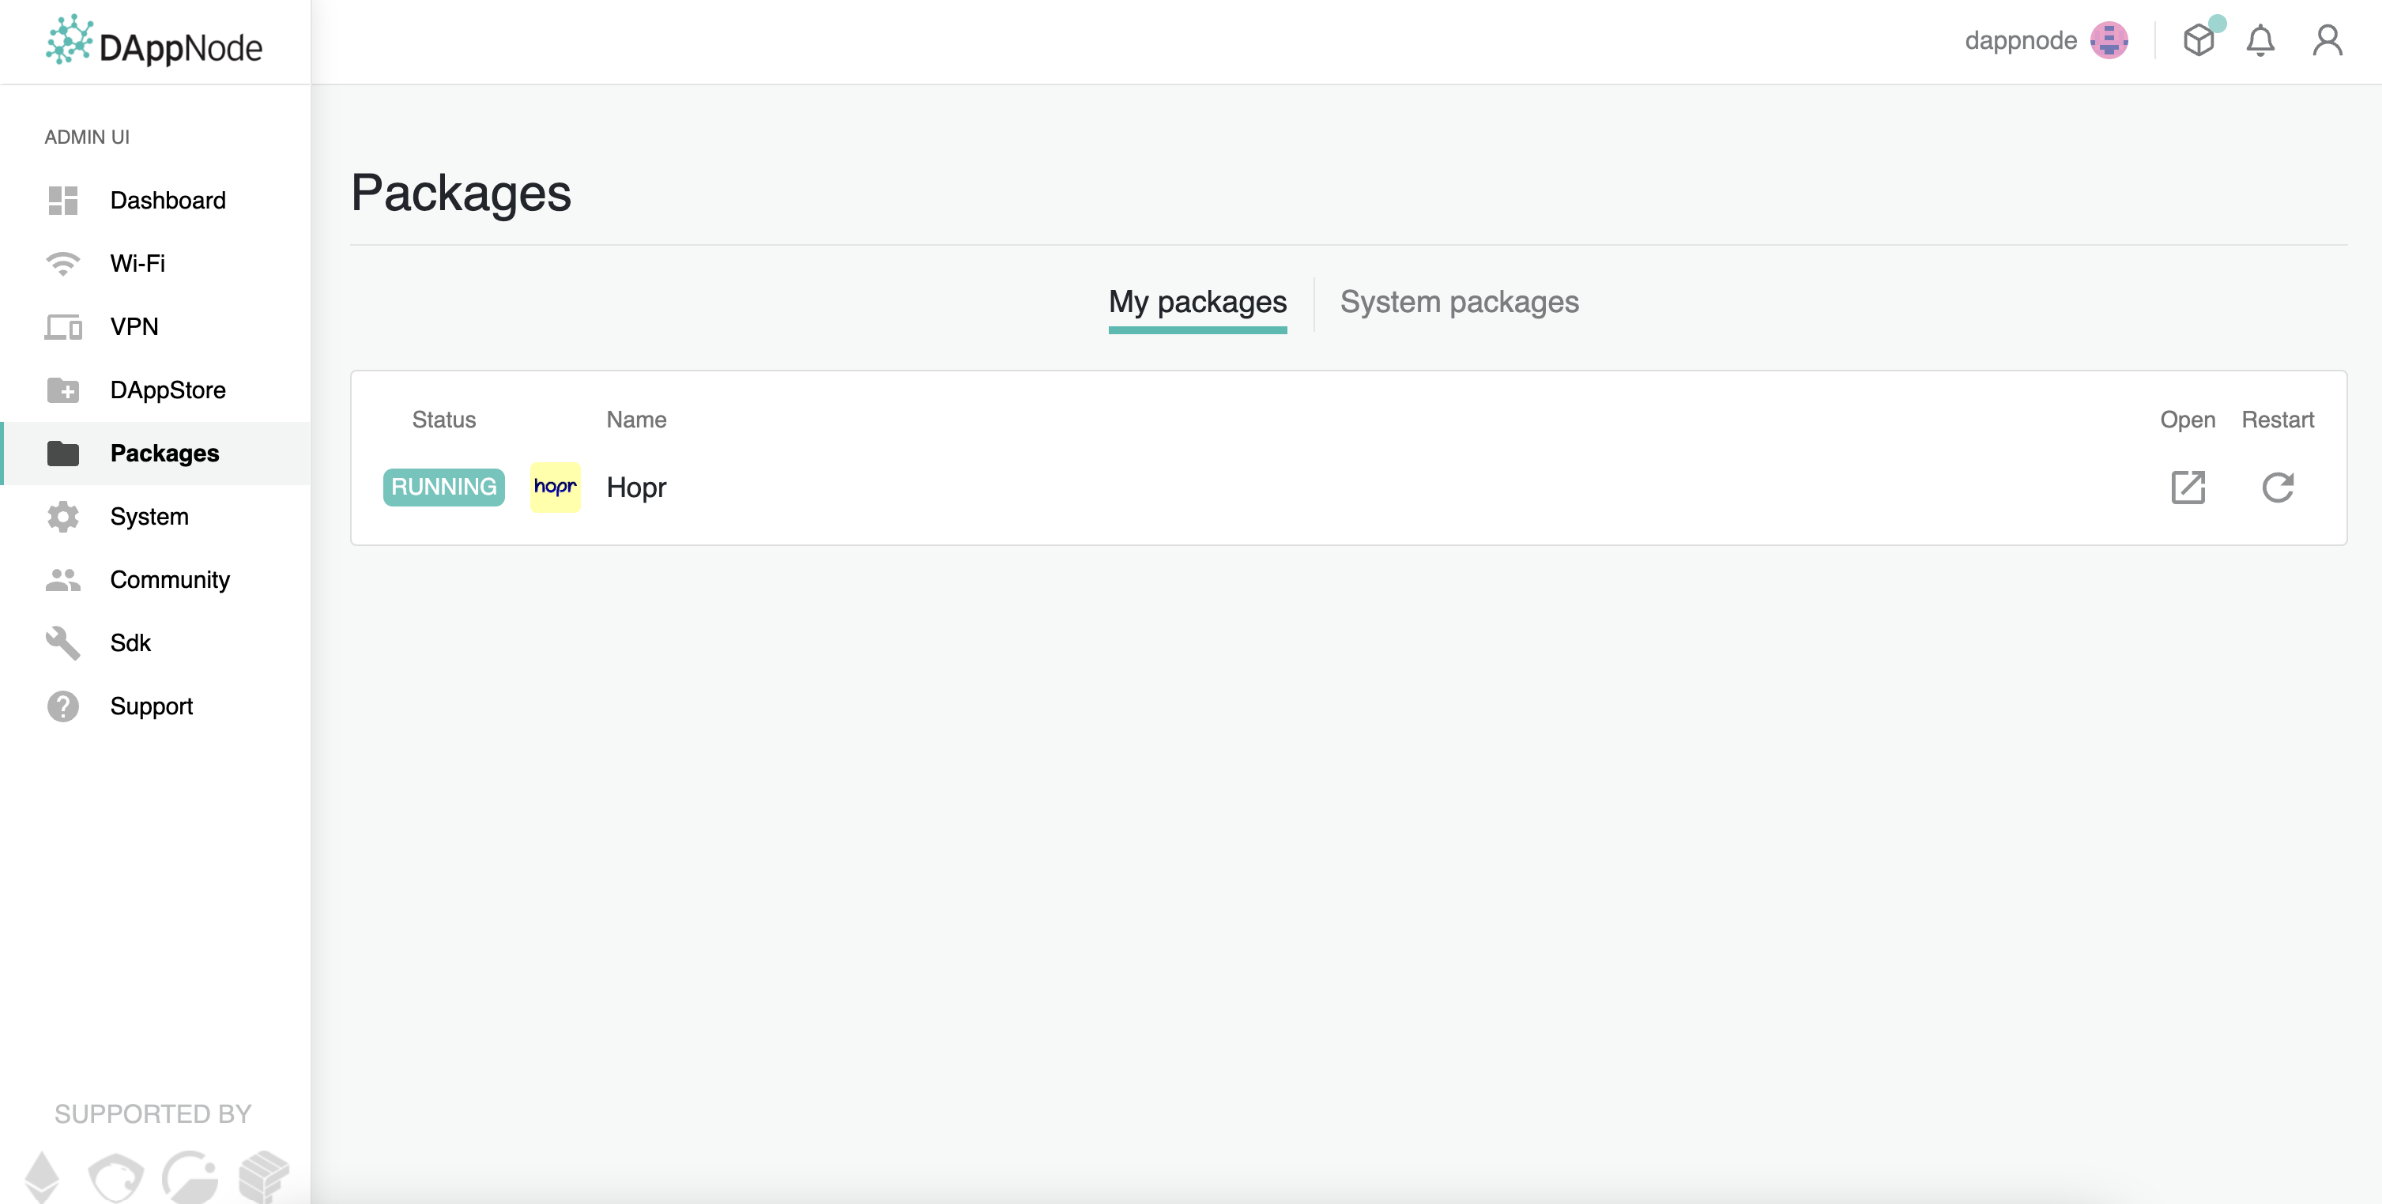Go to System section
This screenshot has width=2382, height=1204.
pyautogui.click(x=149, y=517)
